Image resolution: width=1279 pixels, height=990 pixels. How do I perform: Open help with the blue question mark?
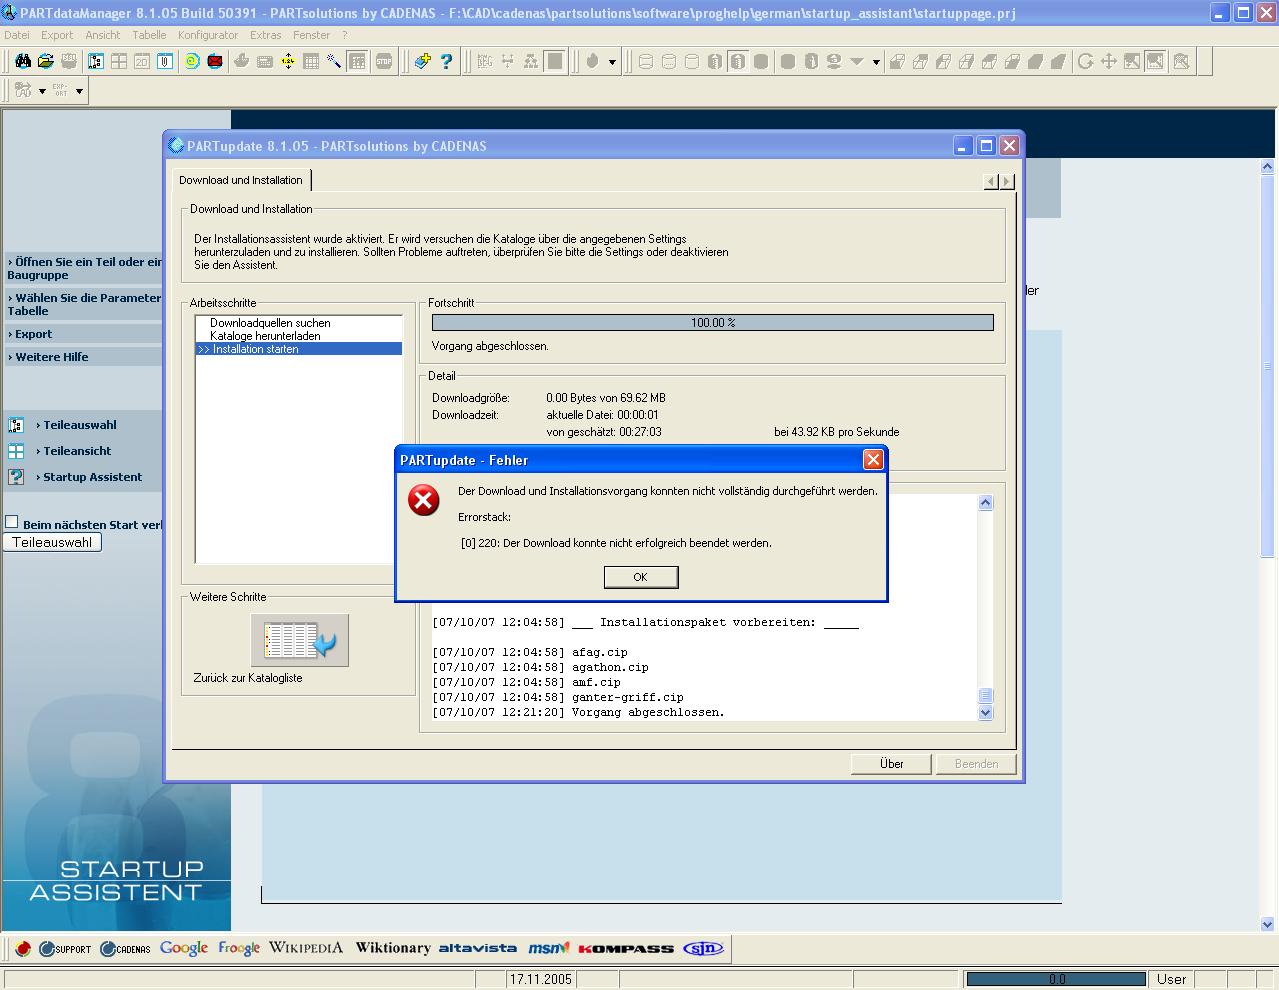(x=447, y=62)
